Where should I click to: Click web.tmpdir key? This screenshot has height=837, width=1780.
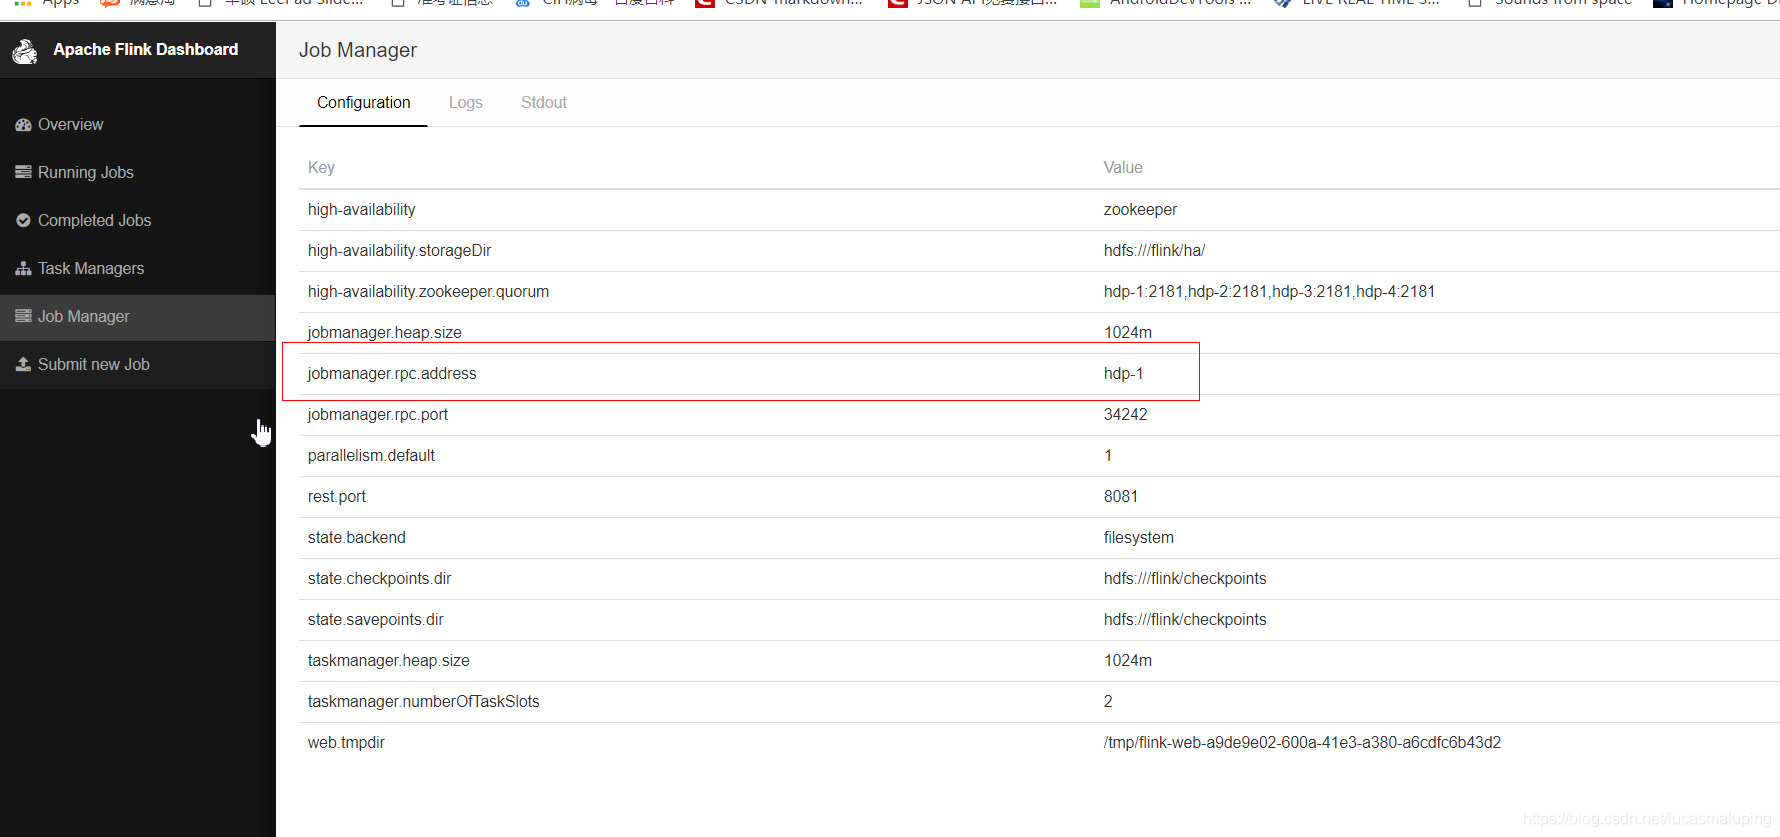pos(346,742)
